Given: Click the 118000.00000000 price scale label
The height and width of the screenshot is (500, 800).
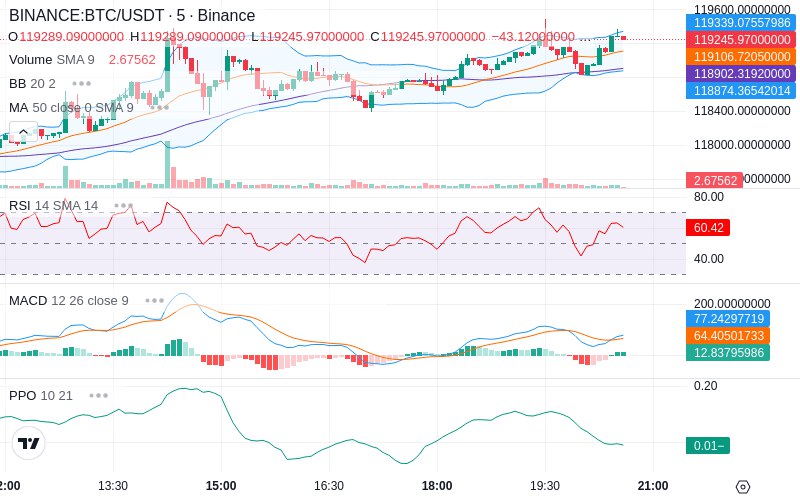Looking at the screenshot, I should [x=742, y=145].
